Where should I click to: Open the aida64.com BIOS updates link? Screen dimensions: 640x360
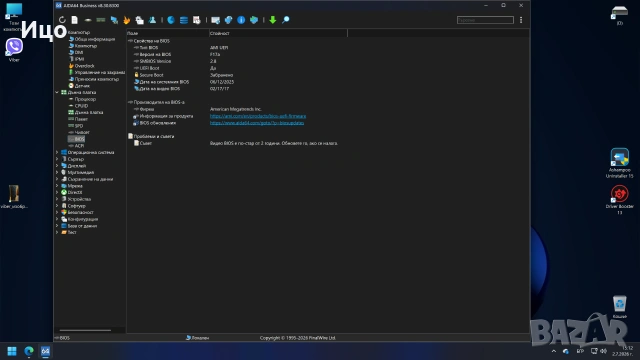tap(257, 123)
